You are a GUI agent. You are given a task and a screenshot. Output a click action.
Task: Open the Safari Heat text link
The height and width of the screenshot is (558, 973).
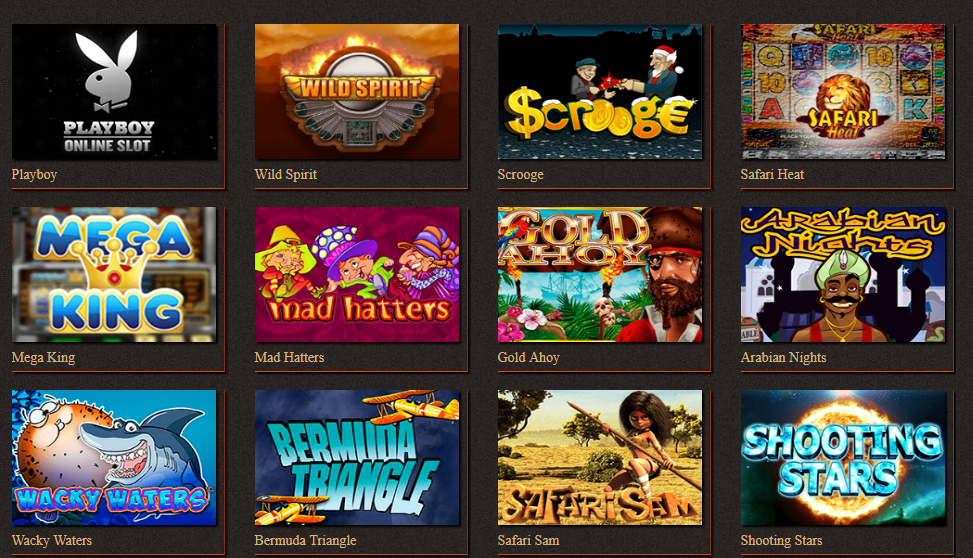772,174
